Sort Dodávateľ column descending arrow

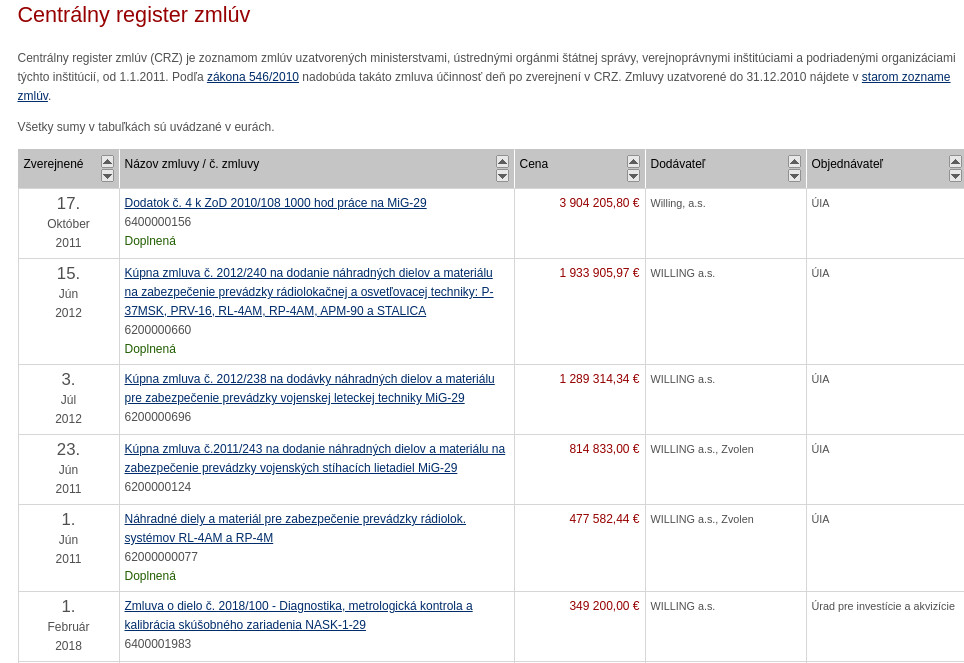794,176
